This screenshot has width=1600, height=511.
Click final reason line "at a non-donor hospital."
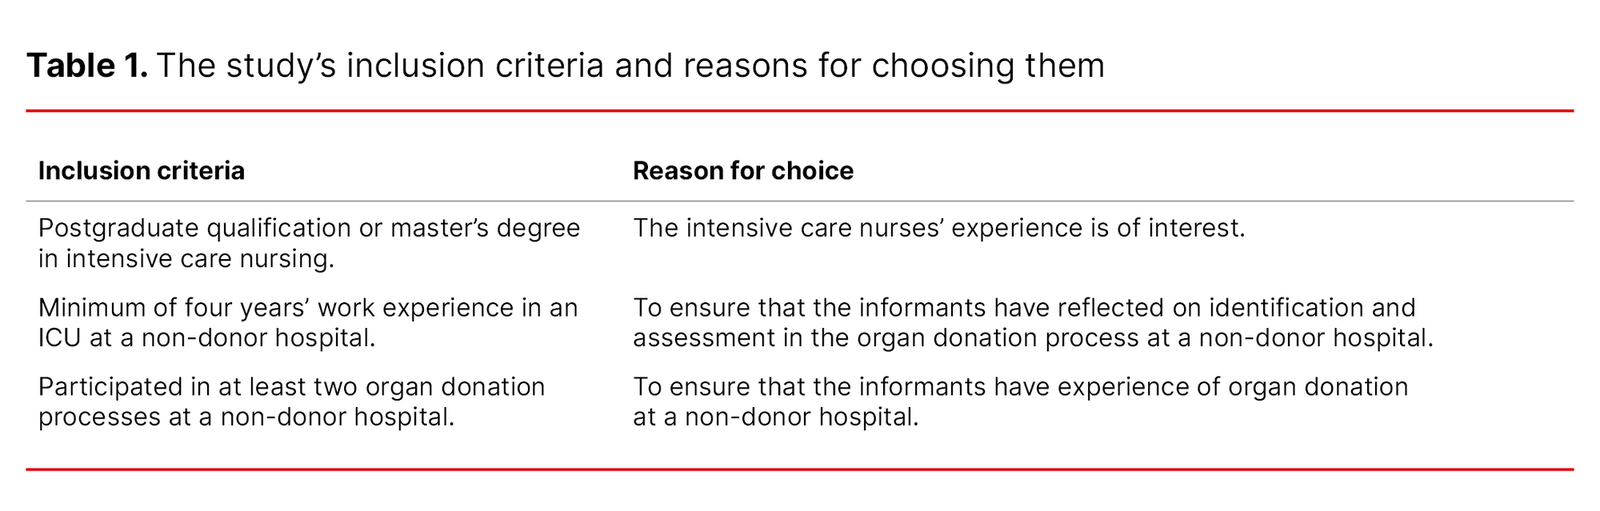tap(775, 416)
